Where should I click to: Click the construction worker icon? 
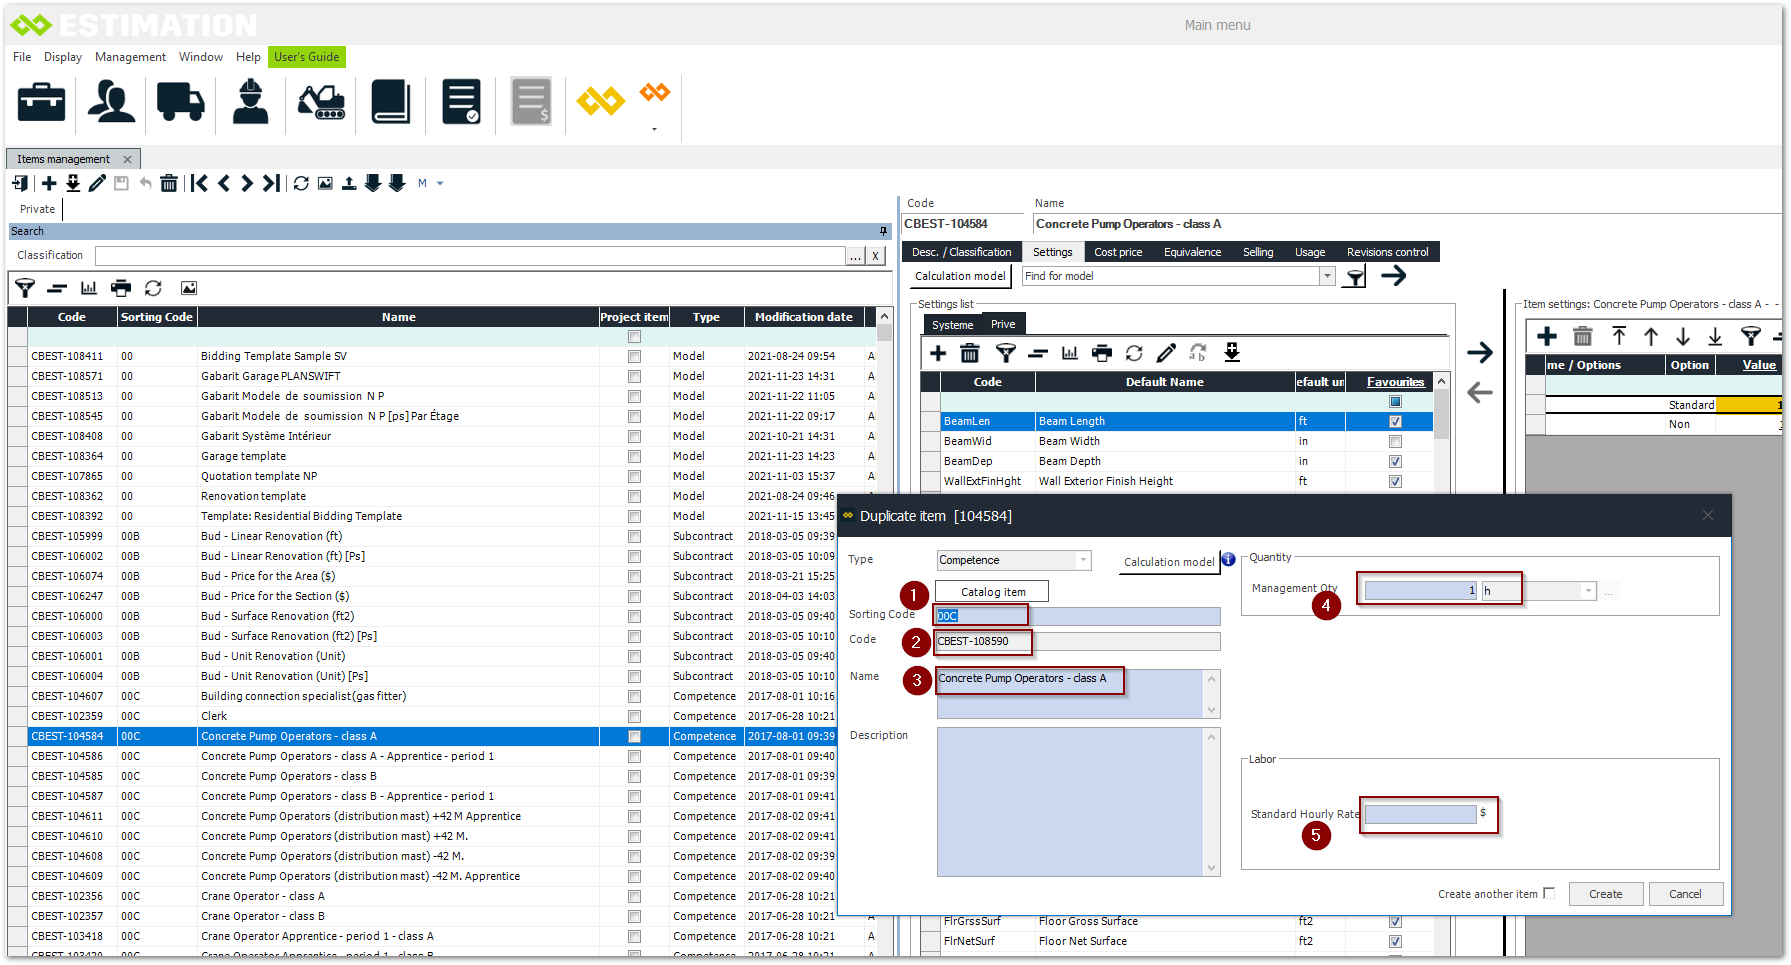250,102
